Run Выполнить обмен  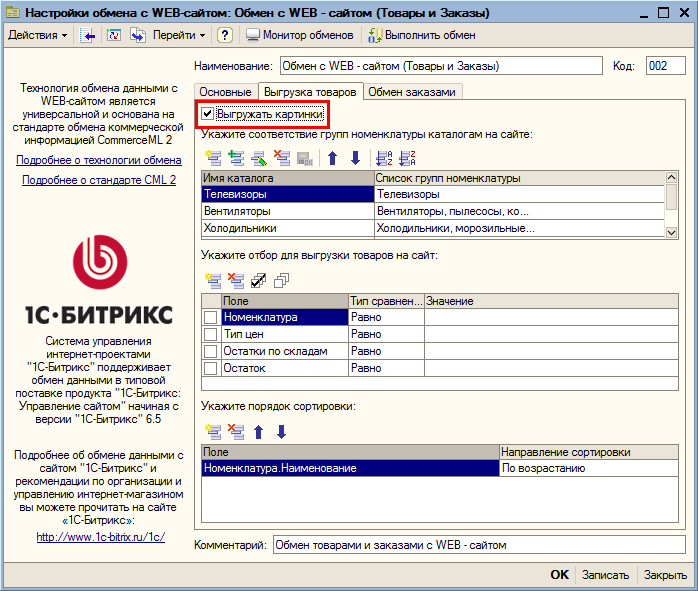[422, 35]
